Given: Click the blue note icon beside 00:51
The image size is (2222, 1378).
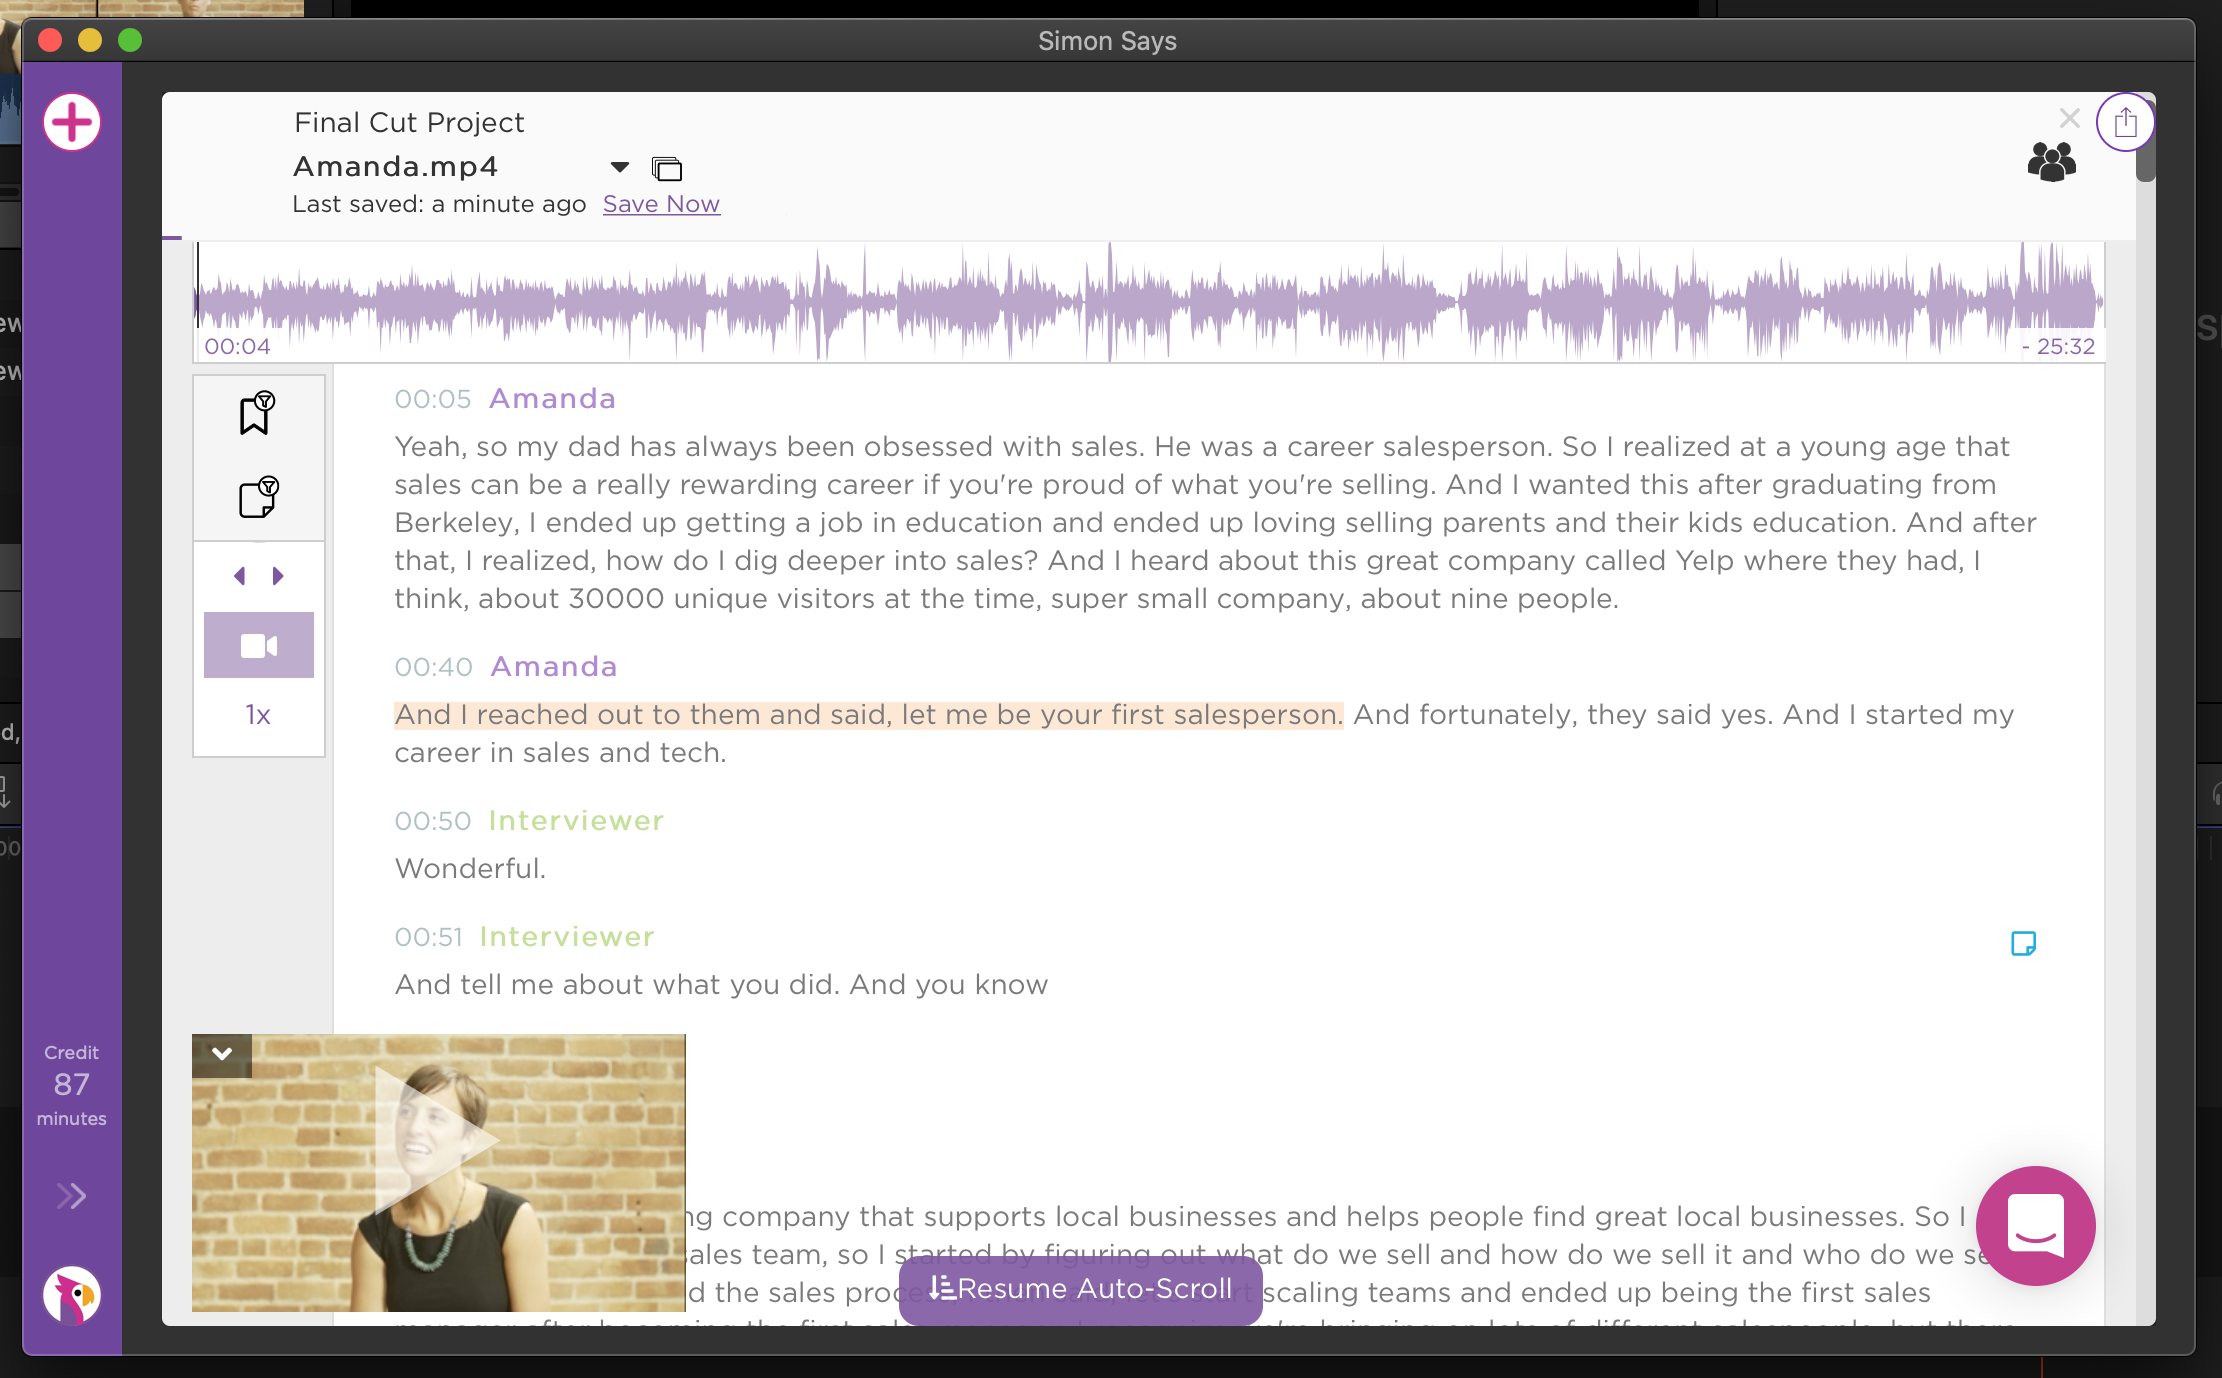Looking at the screenshot, I should tap(2023, 943).
